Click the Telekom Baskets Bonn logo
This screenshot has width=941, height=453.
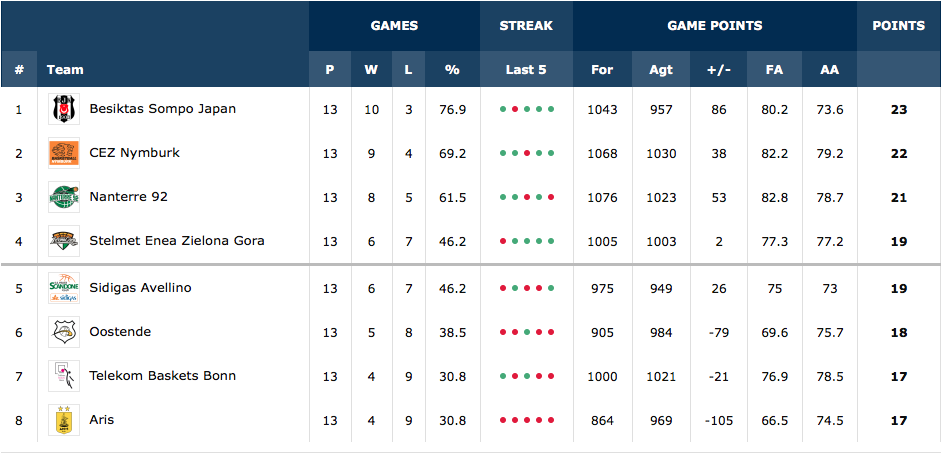point(64,376)
